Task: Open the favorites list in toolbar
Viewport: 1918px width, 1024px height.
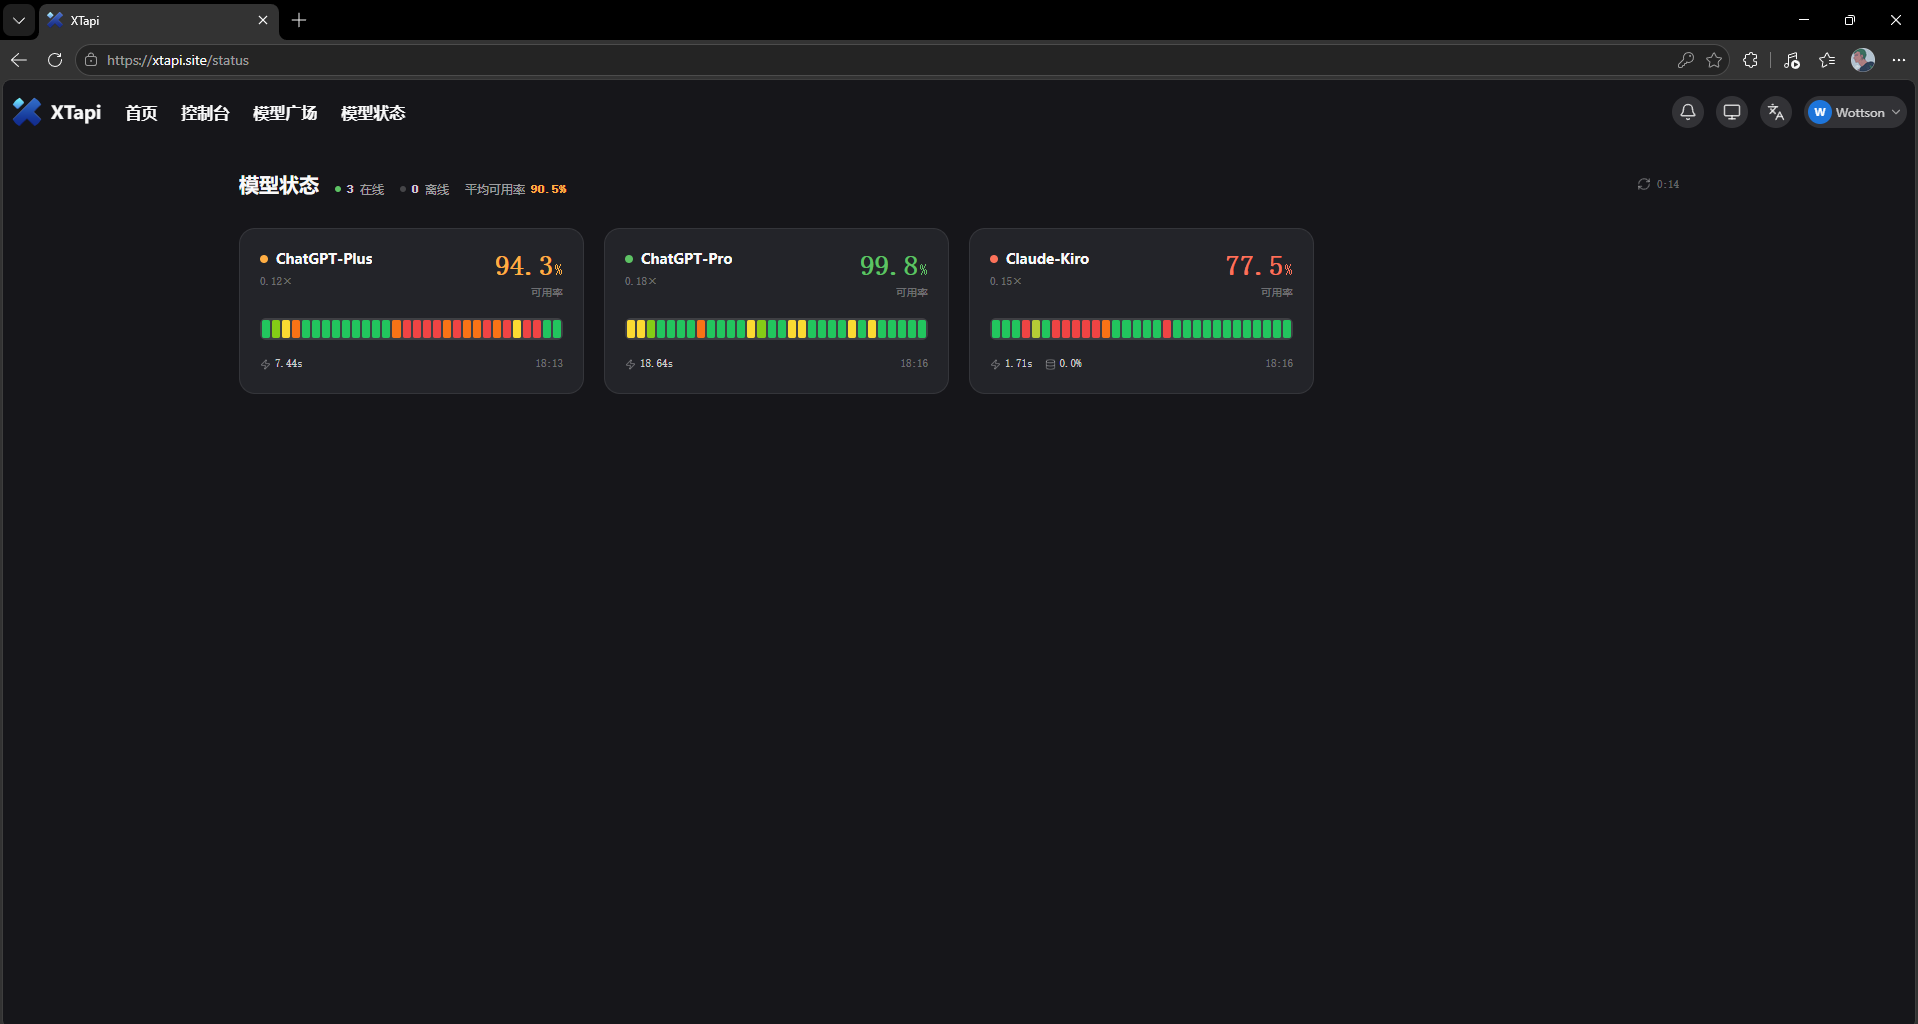Action: click(1827, 60)
